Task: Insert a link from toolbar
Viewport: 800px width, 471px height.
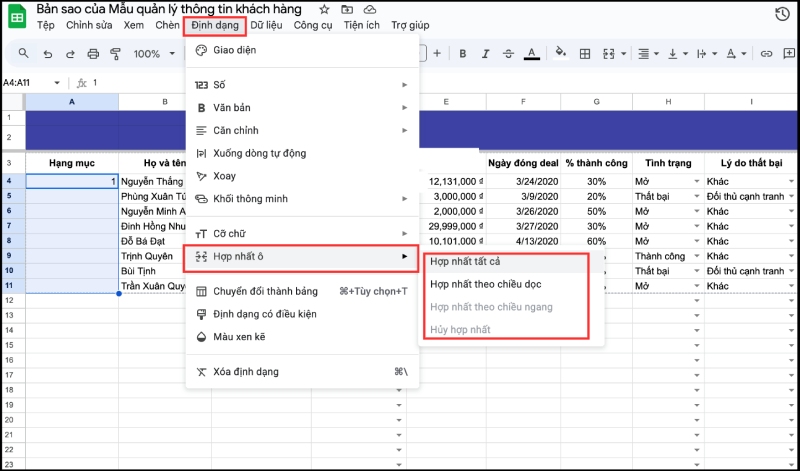Action: (766, 54)
